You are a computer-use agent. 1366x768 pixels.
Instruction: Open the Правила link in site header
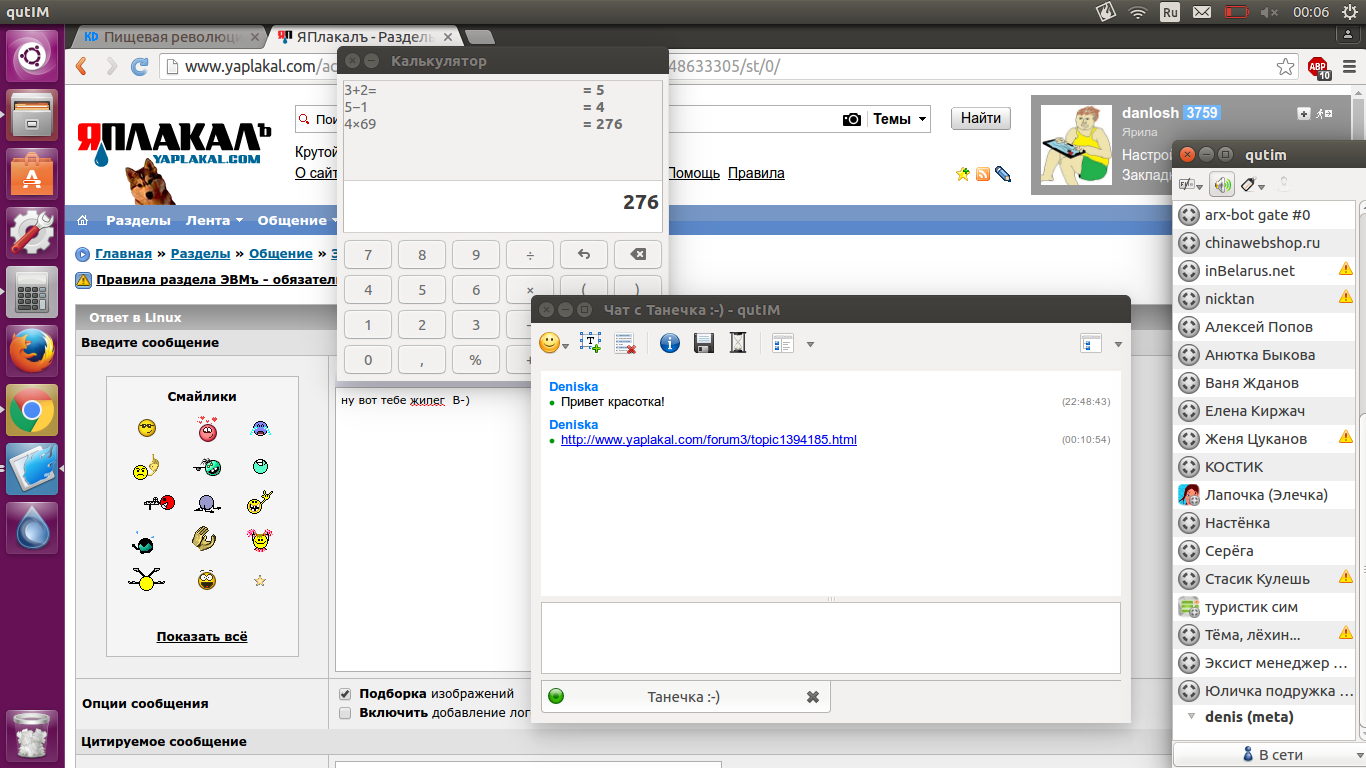[x=756, y=173]
